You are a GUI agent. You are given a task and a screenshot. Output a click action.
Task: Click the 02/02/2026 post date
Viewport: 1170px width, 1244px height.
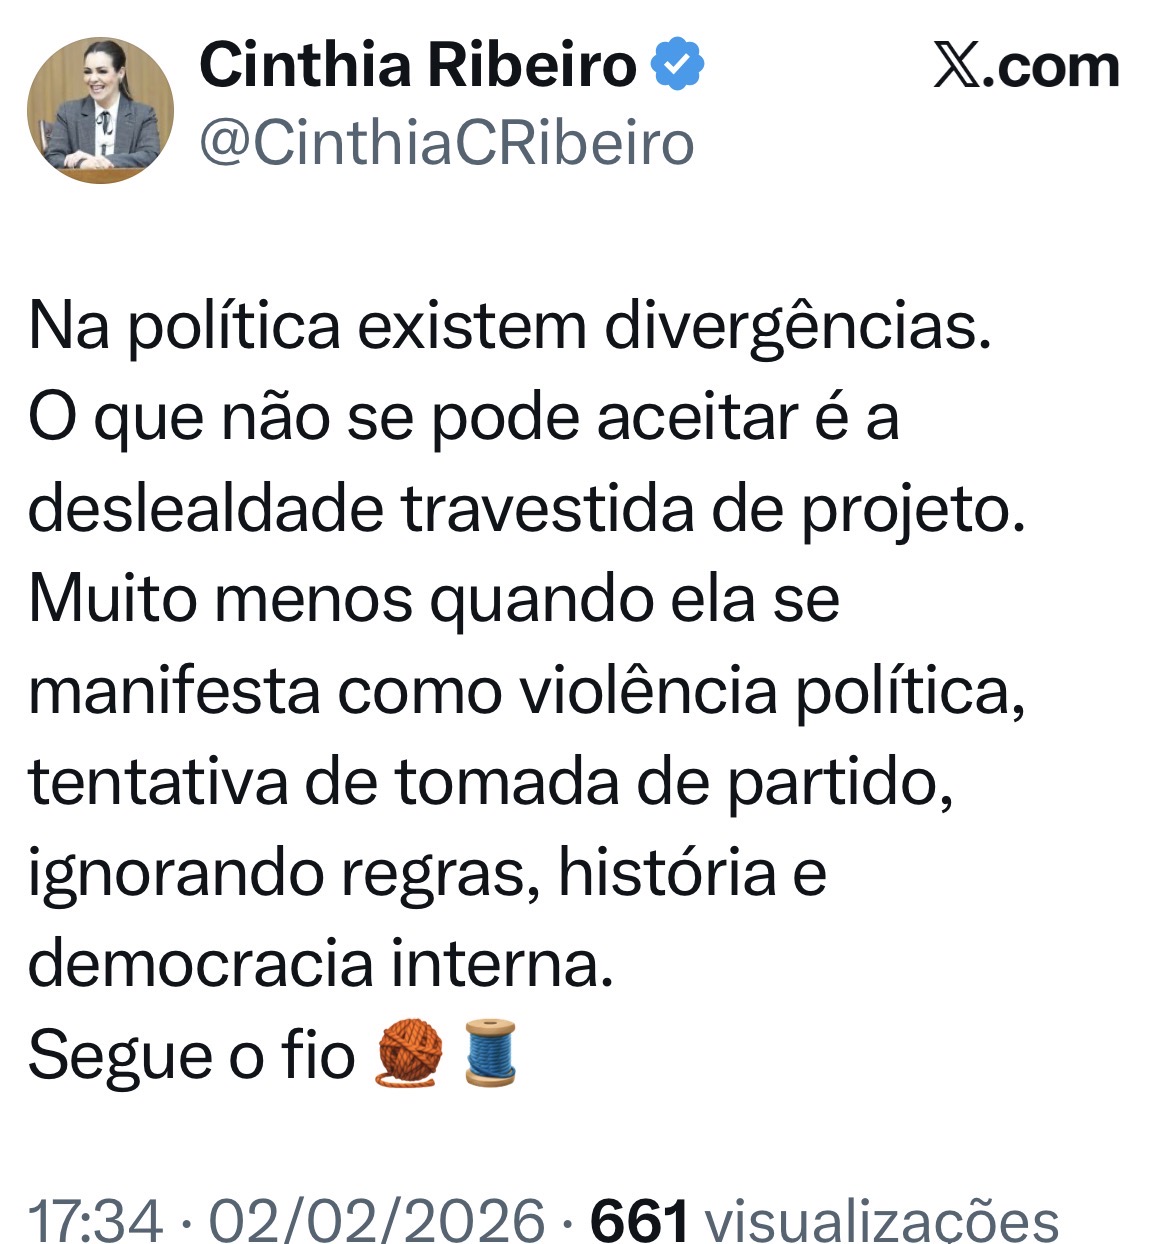pyautogui.click(x=376, y=1221)
